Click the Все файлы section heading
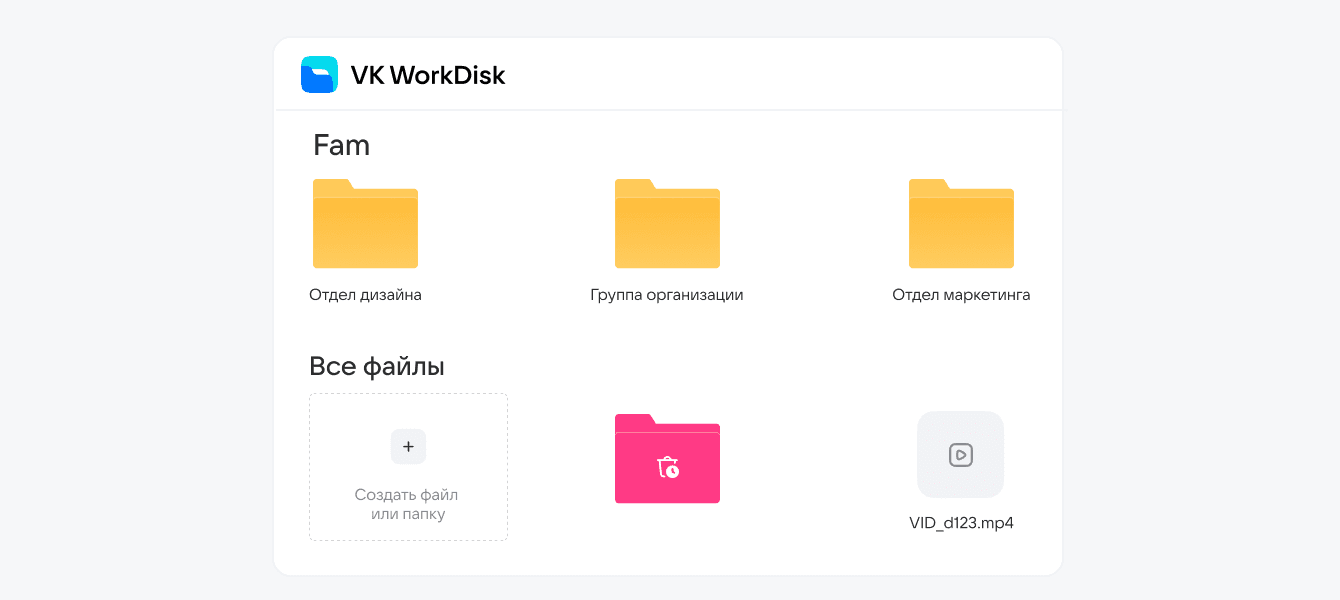Viewport: 1340px width, 600px height. coord(377,367)
